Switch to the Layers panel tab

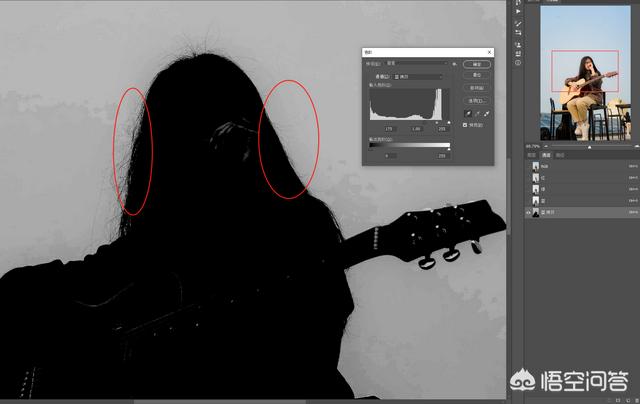point(532,156)
